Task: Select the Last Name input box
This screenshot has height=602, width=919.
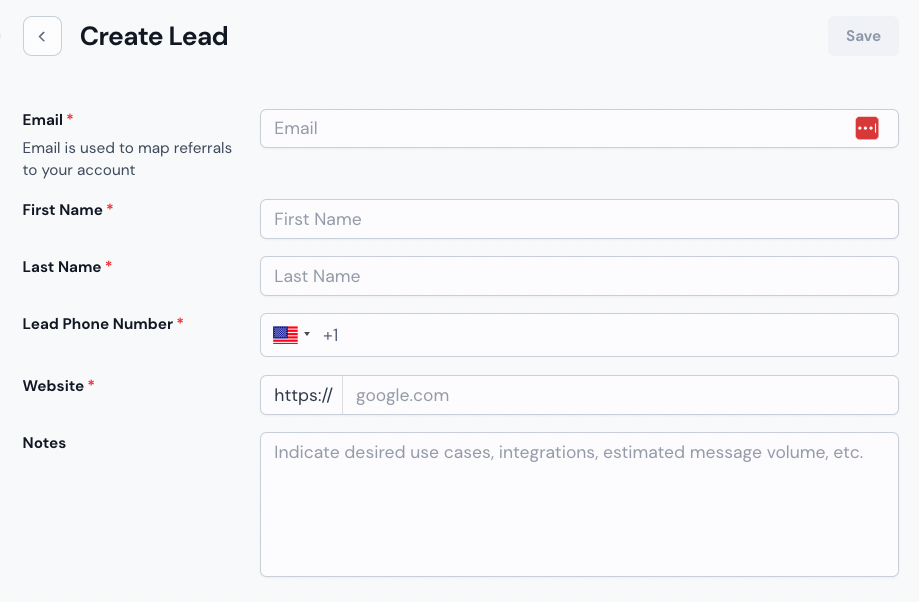Action: 579,276
